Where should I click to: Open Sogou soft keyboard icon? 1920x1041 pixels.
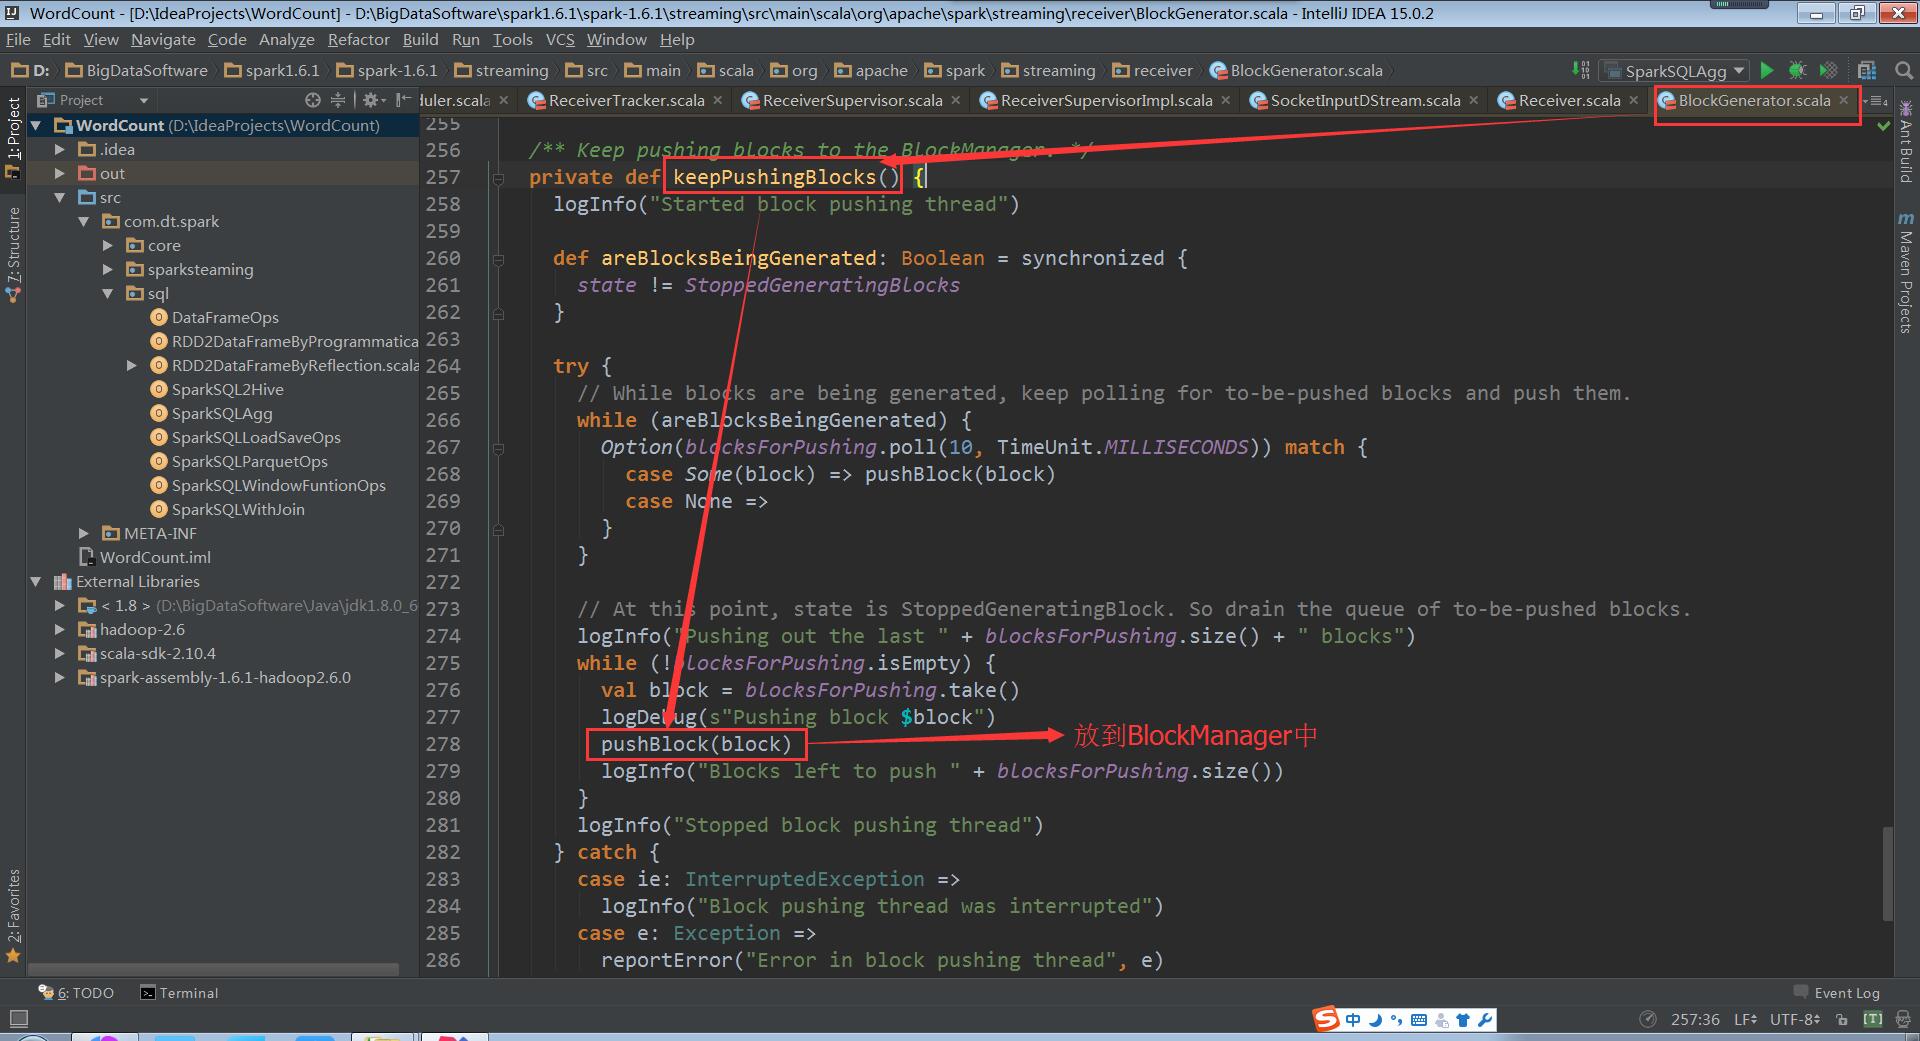pyautogui.click(x=1418, y=1020)
